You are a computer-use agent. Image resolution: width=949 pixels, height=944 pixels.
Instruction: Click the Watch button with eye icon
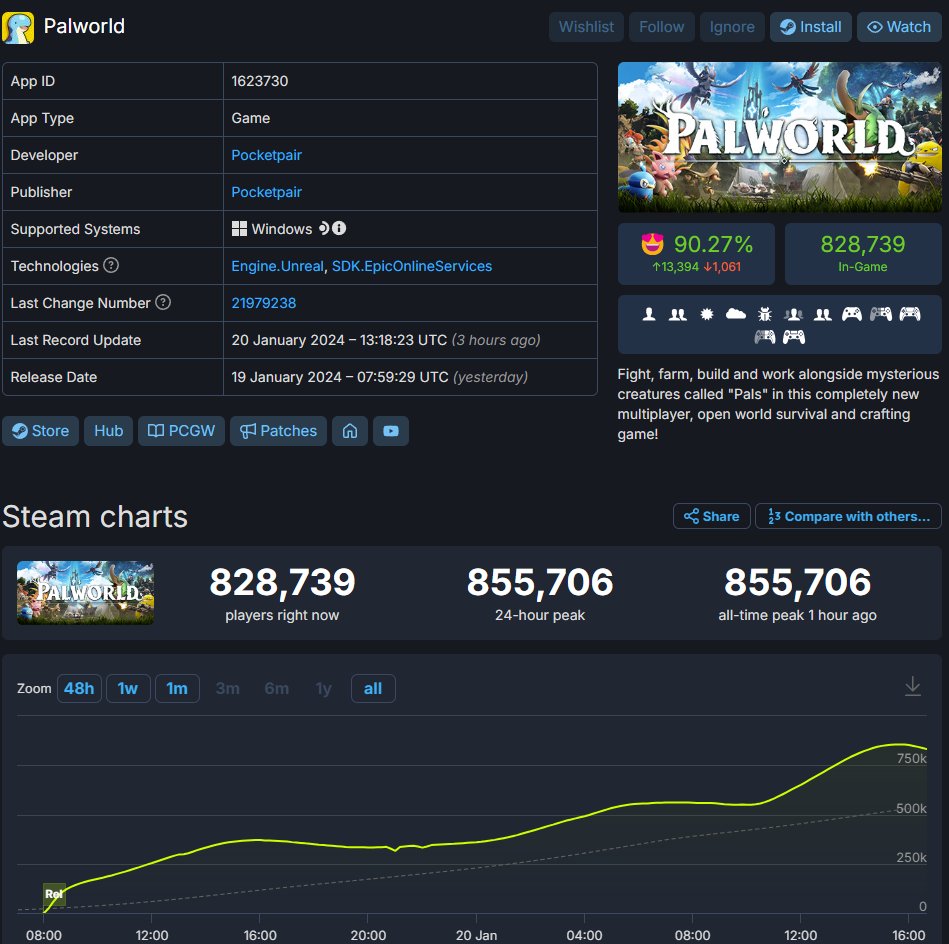(899, 27)
